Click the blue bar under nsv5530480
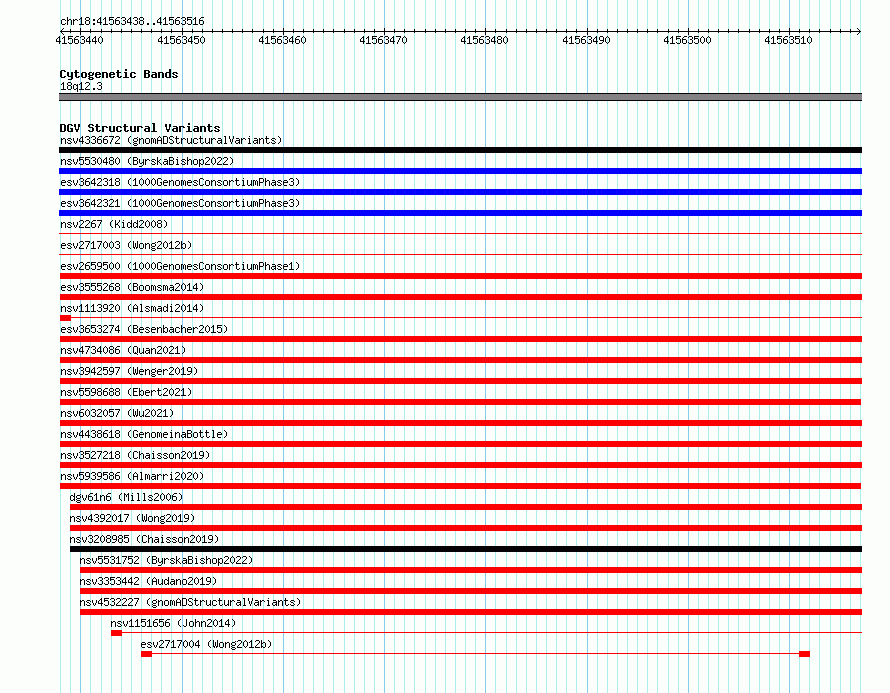 [460, 171]
